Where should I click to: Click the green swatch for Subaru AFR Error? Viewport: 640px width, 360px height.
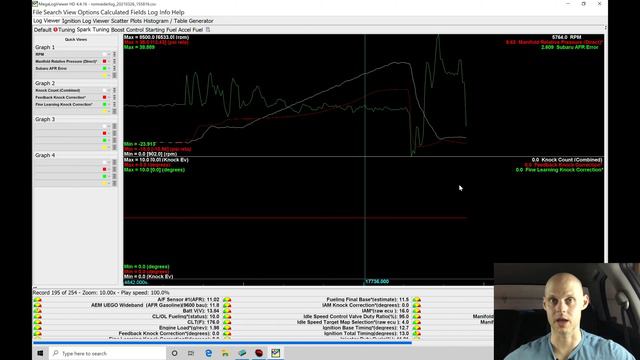point(104,68)
